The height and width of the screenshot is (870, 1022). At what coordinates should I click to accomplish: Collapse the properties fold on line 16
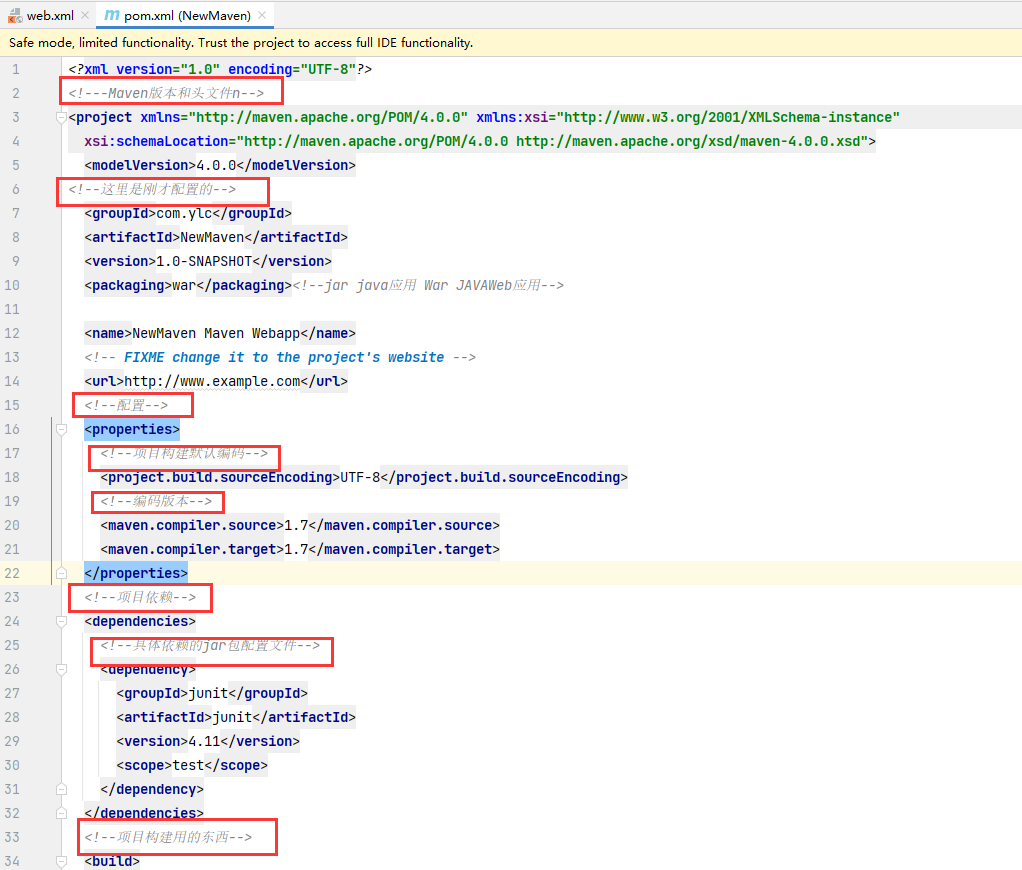[61, 429]
